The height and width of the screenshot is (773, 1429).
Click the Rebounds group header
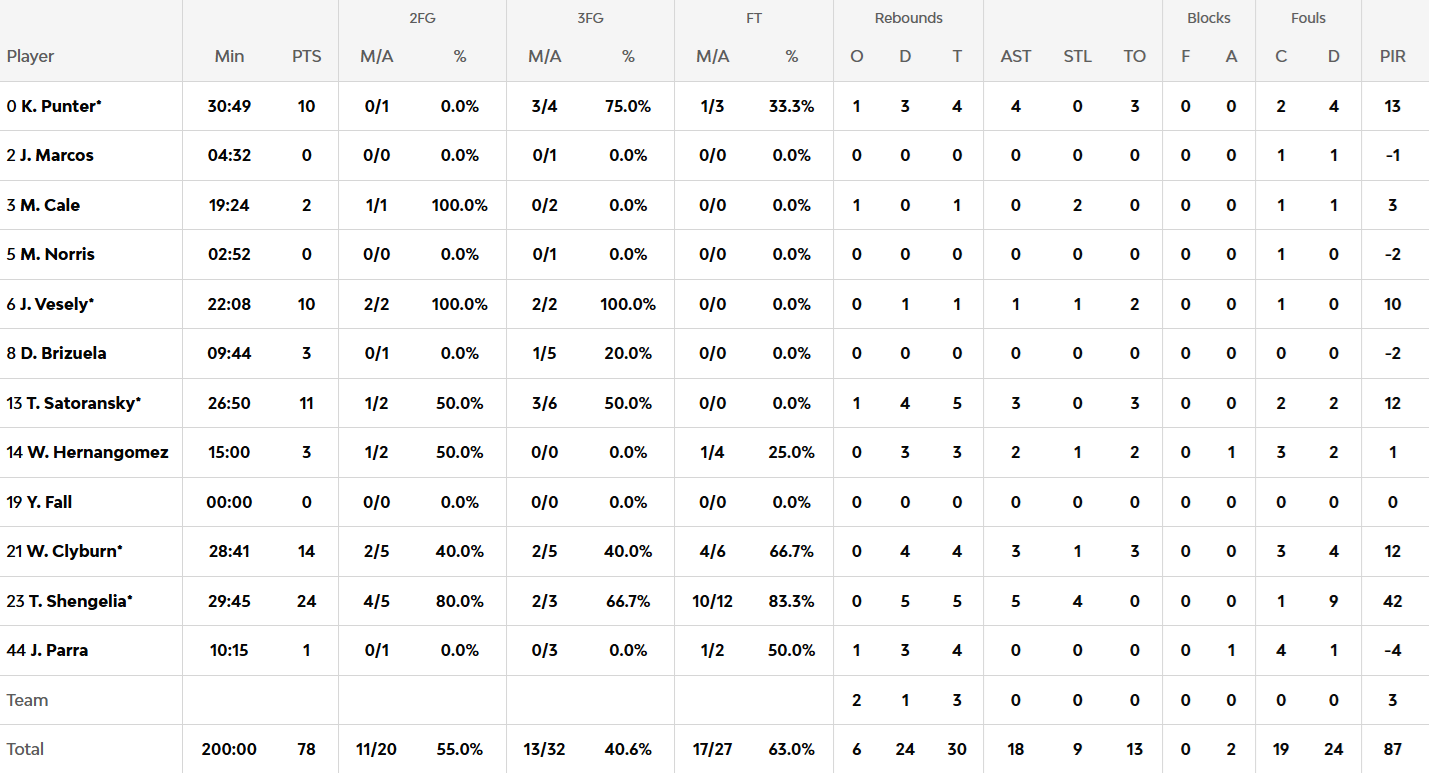tap(908, 18)
